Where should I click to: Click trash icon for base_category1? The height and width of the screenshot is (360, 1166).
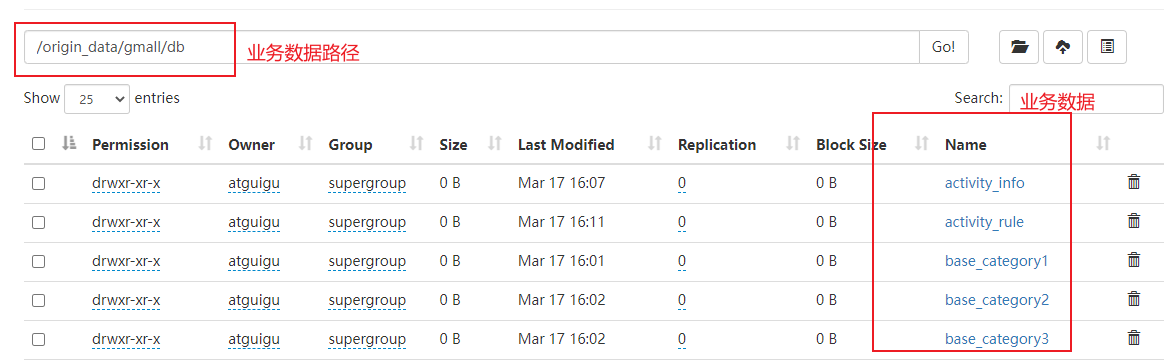tap(1134, 260)
